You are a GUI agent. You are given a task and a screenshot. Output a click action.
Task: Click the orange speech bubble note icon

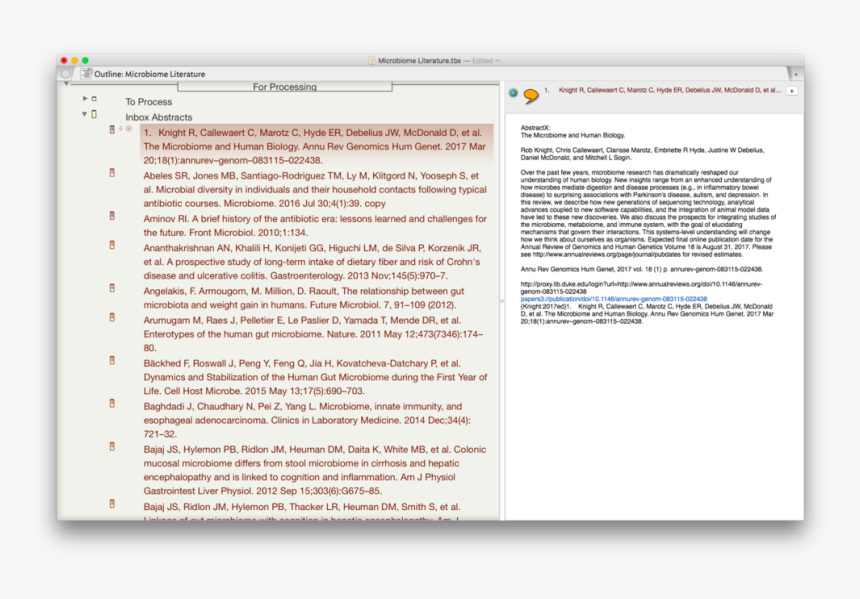click(x=531, y=96)
